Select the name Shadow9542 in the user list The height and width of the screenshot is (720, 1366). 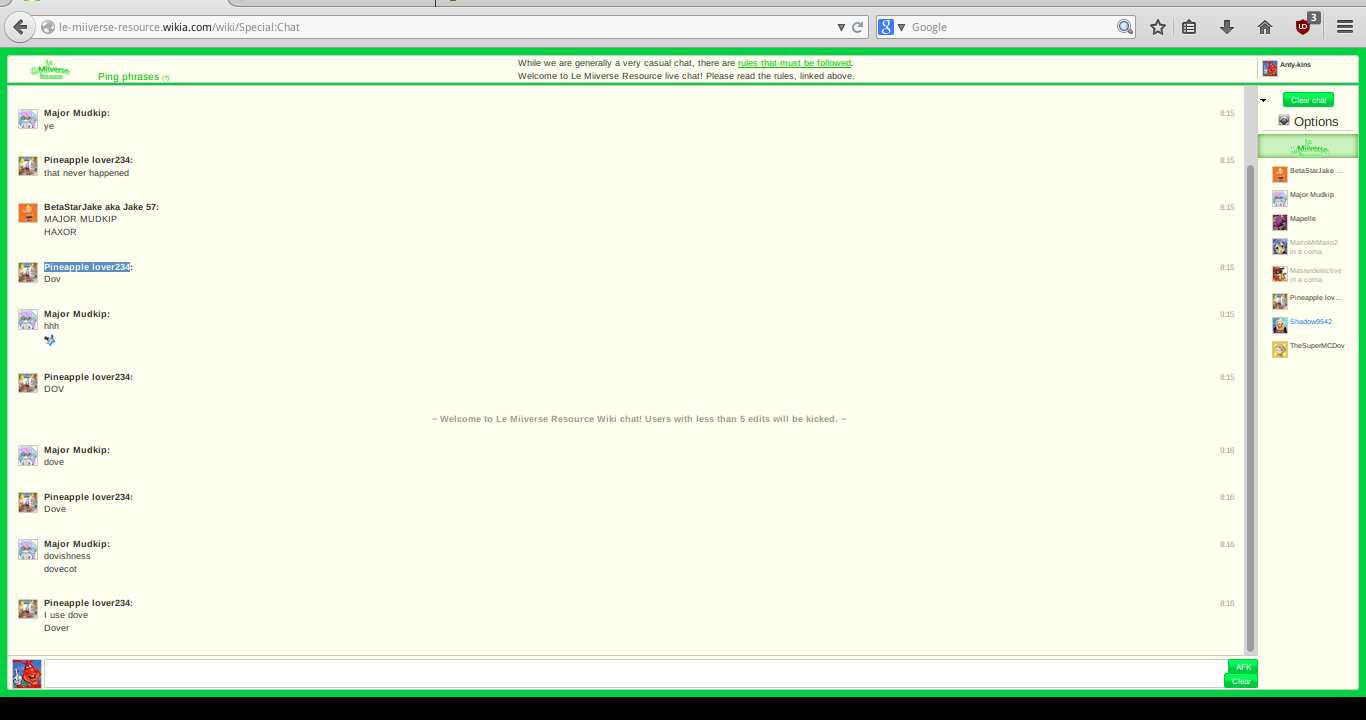[x=1311, y=322]
